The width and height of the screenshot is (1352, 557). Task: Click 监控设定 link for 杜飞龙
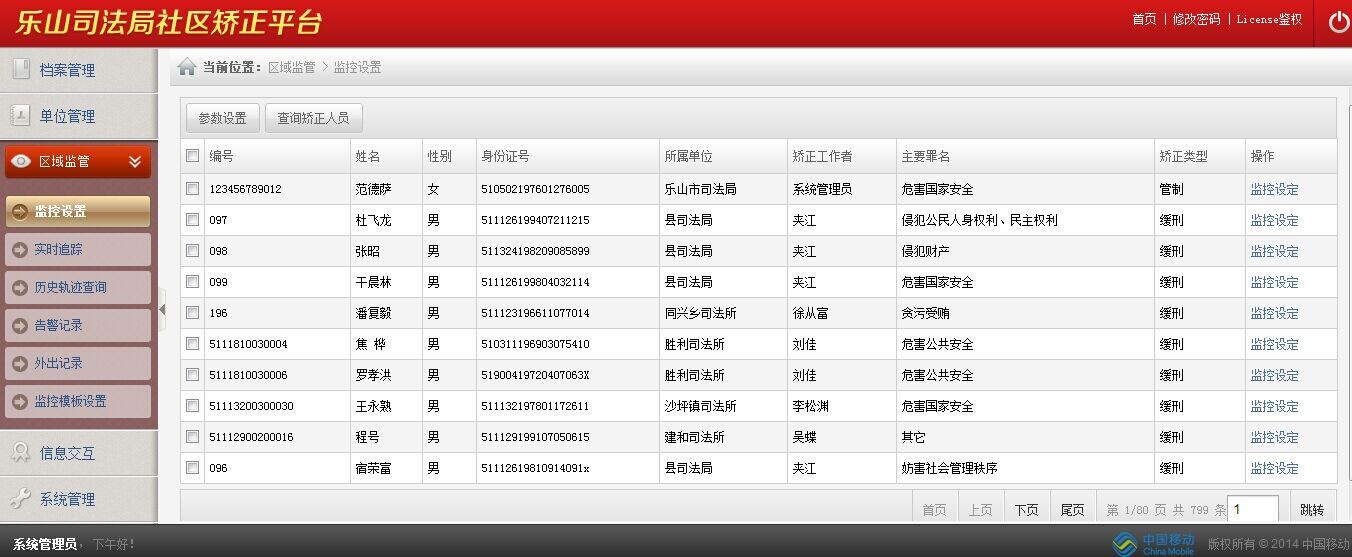[x=1274, y=220]
